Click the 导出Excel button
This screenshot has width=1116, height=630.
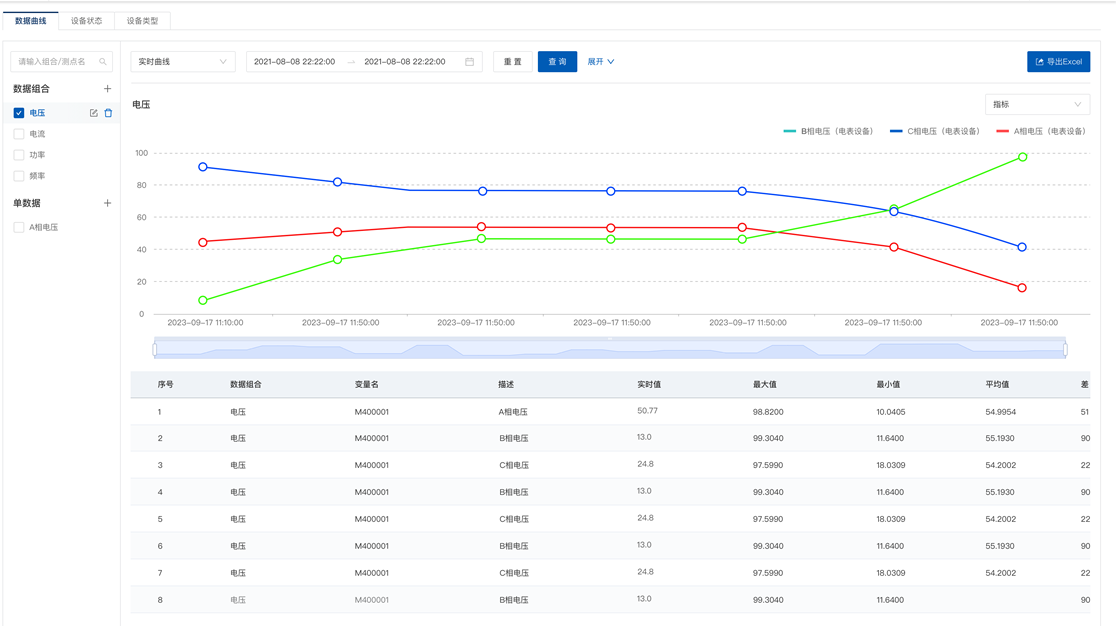pos(1058,62)
